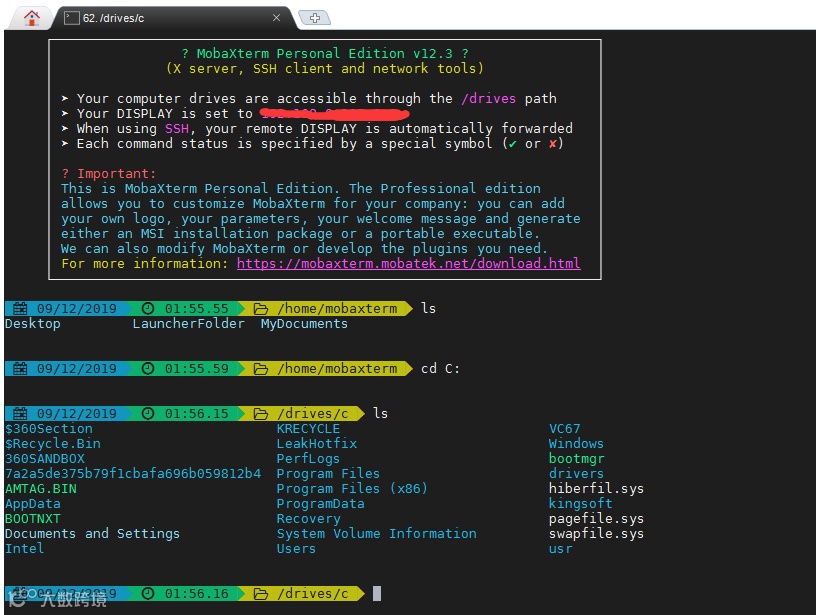The image size is (816, 615).
Task: Click the 'Documents and Settings' entry
Action: (92, 534)
